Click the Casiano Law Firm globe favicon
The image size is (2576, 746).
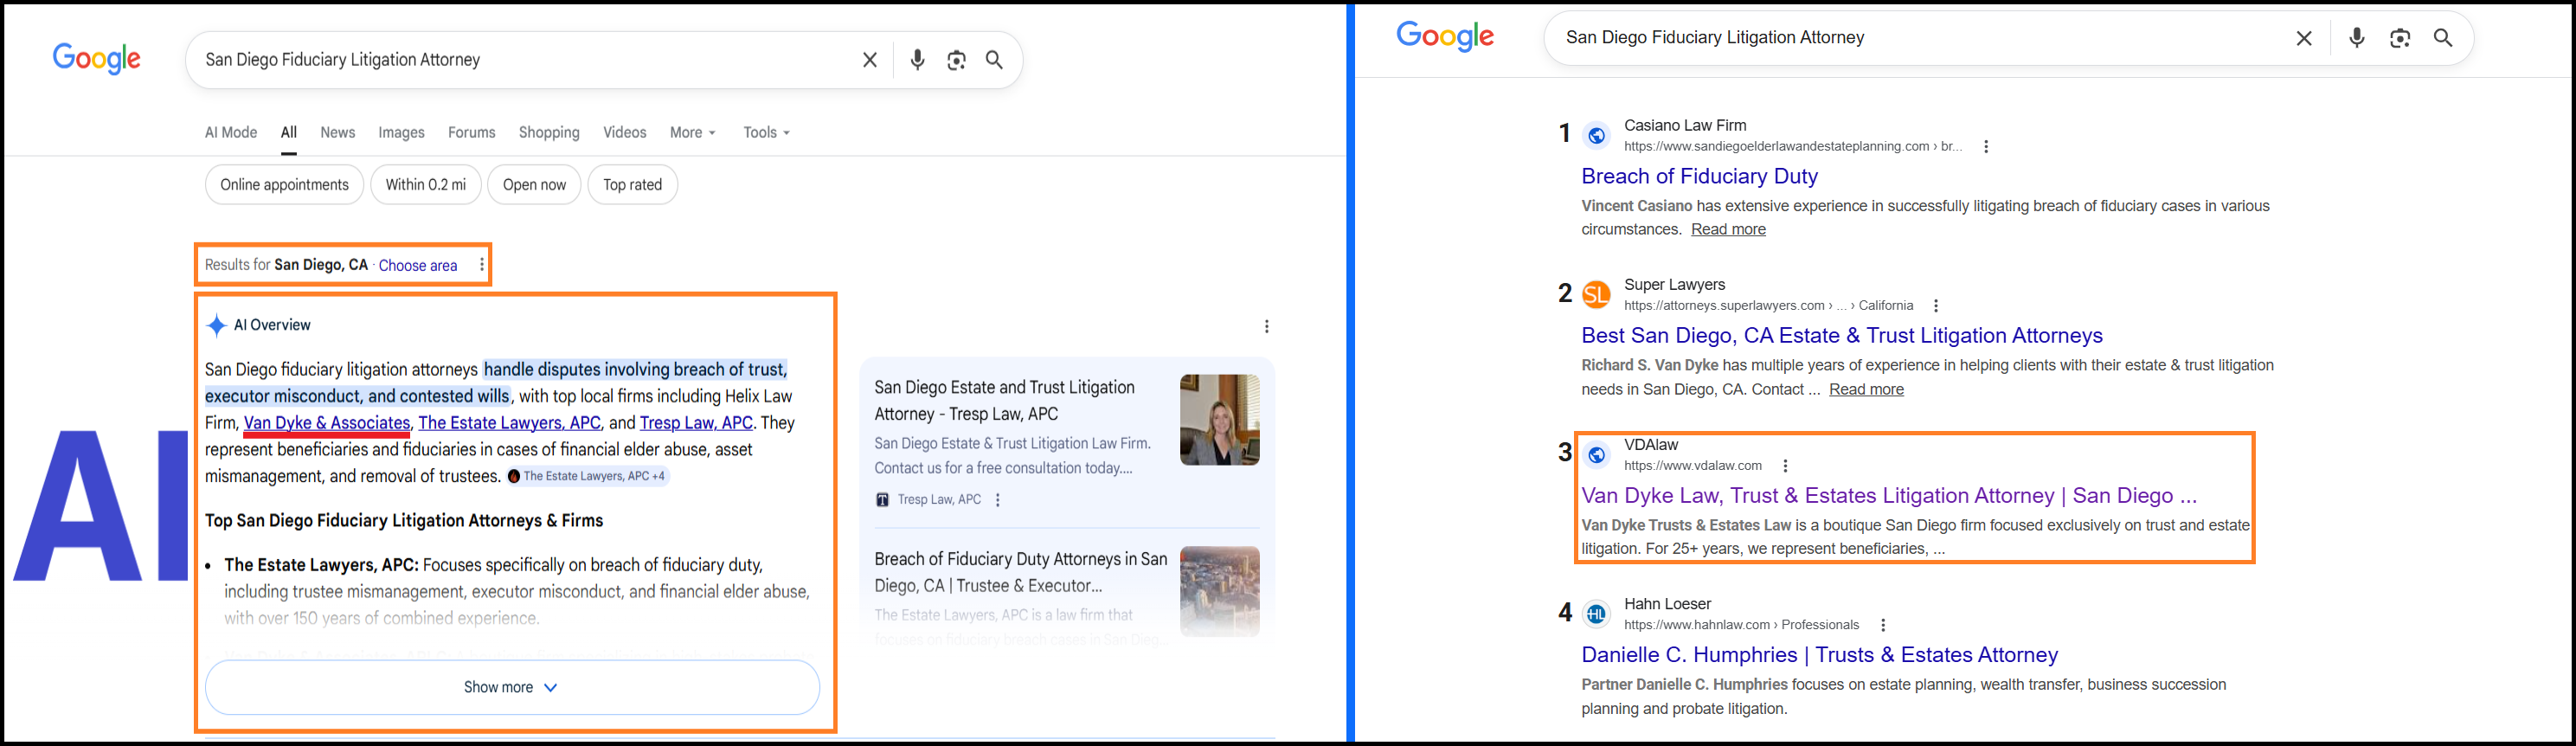coord(1597,136)
